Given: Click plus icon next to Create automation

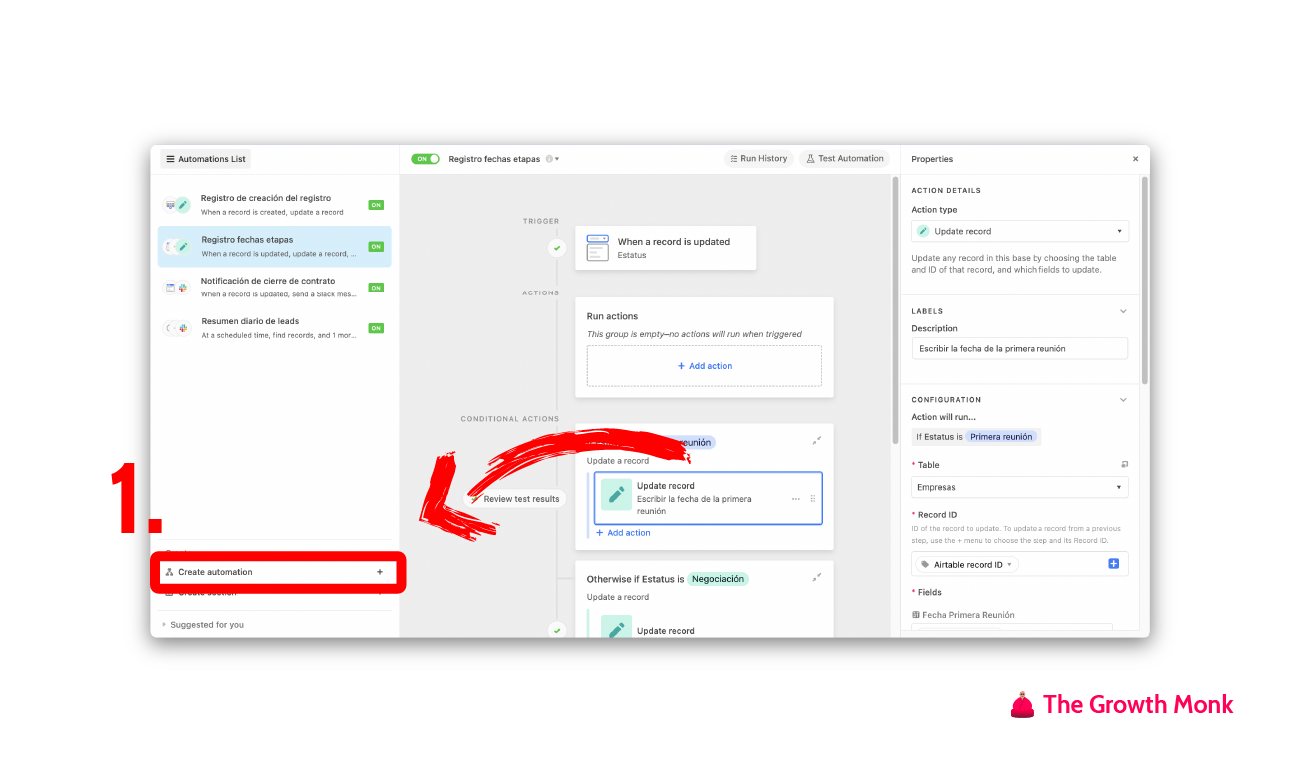Looking at the screenshot, I should tap(380, 572).
